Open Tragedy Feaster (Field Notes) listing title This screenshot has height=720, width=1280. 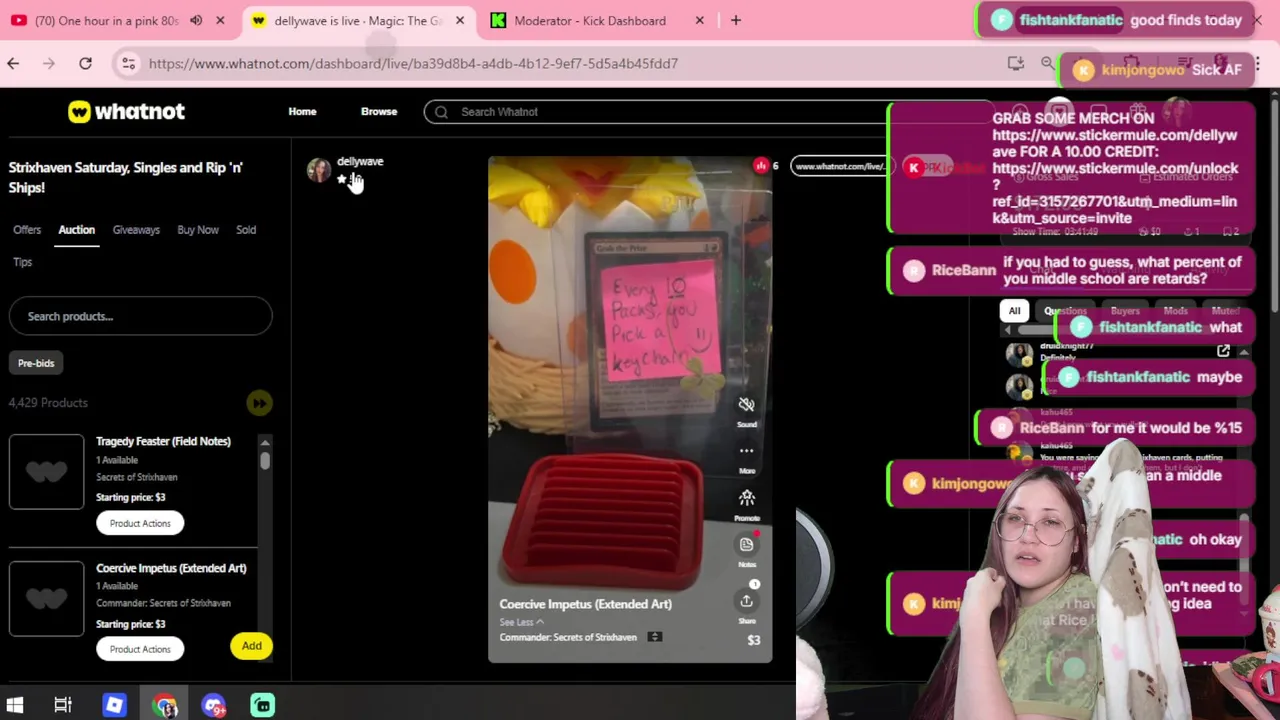(163, 441)
